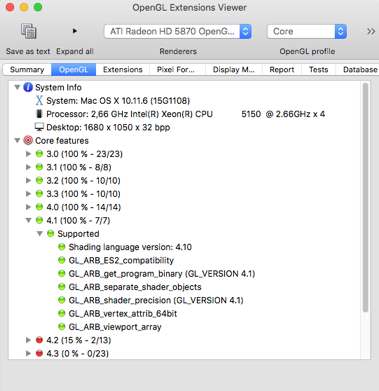Viewport: 379px width, 391px height.
Task: Click red status dot for version 4.2
Action: click(x=39, y=340)
